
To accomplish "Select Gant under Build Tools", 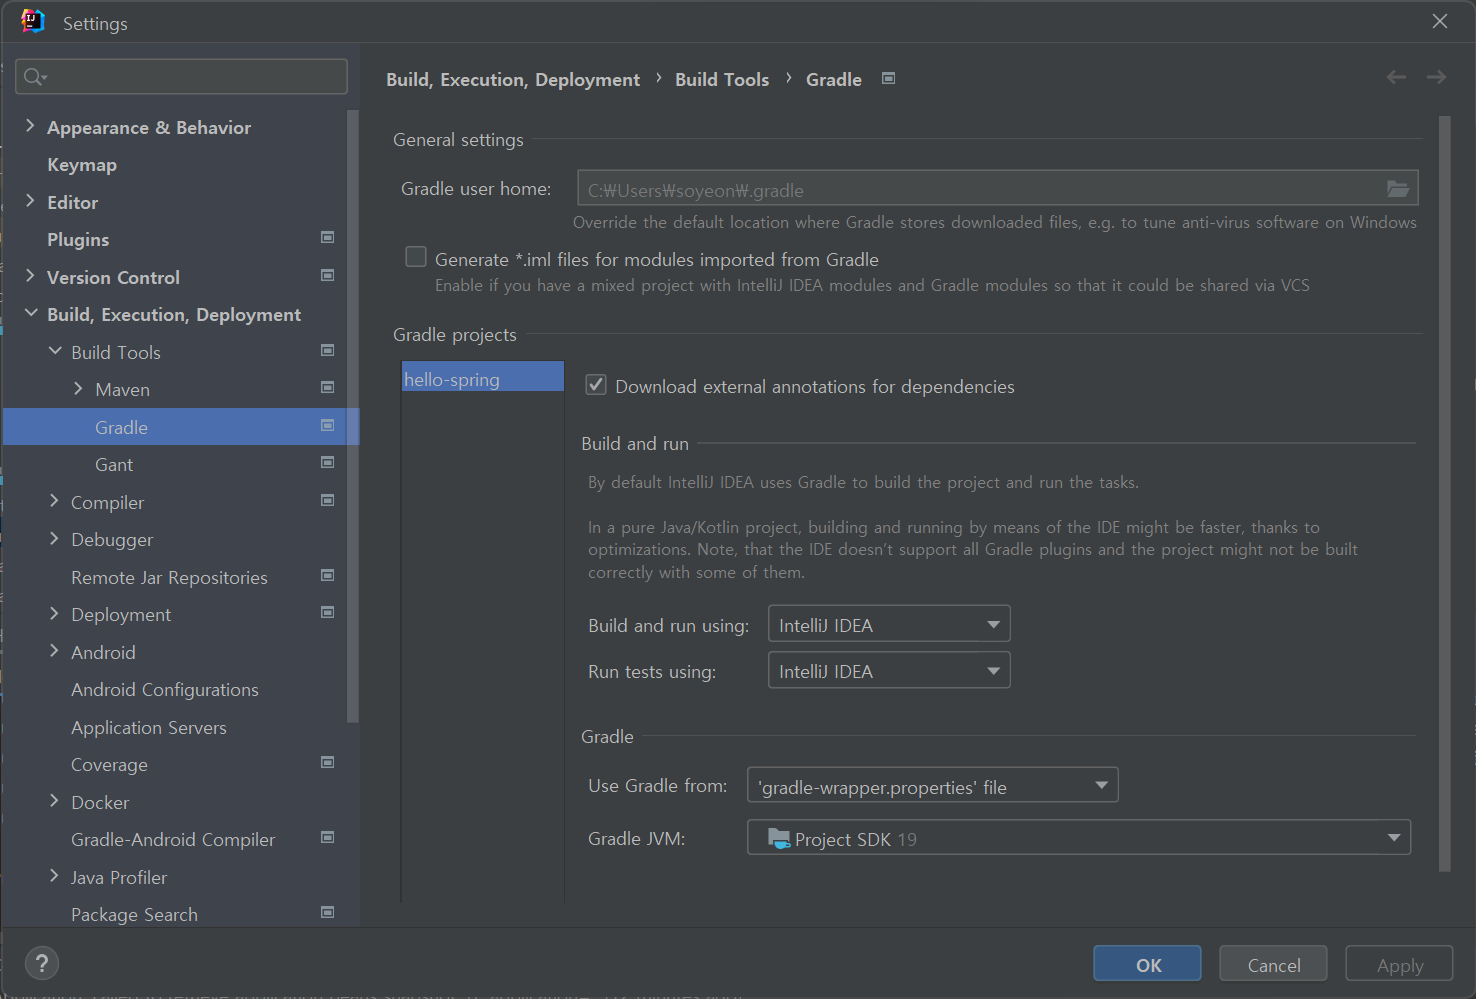I will tap(114, 464).
